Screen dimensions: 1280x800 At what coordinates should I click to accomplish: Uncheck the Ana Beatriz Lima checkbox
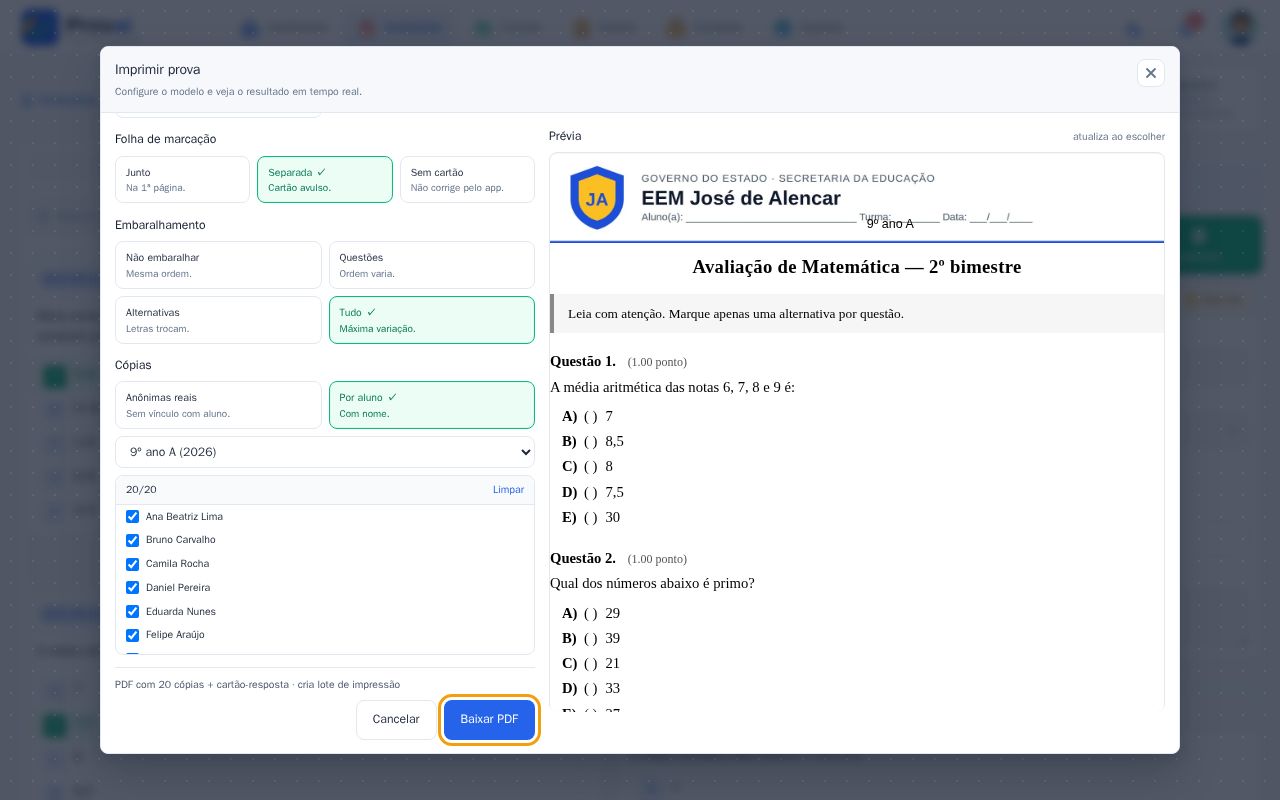(x=132, y=517)
